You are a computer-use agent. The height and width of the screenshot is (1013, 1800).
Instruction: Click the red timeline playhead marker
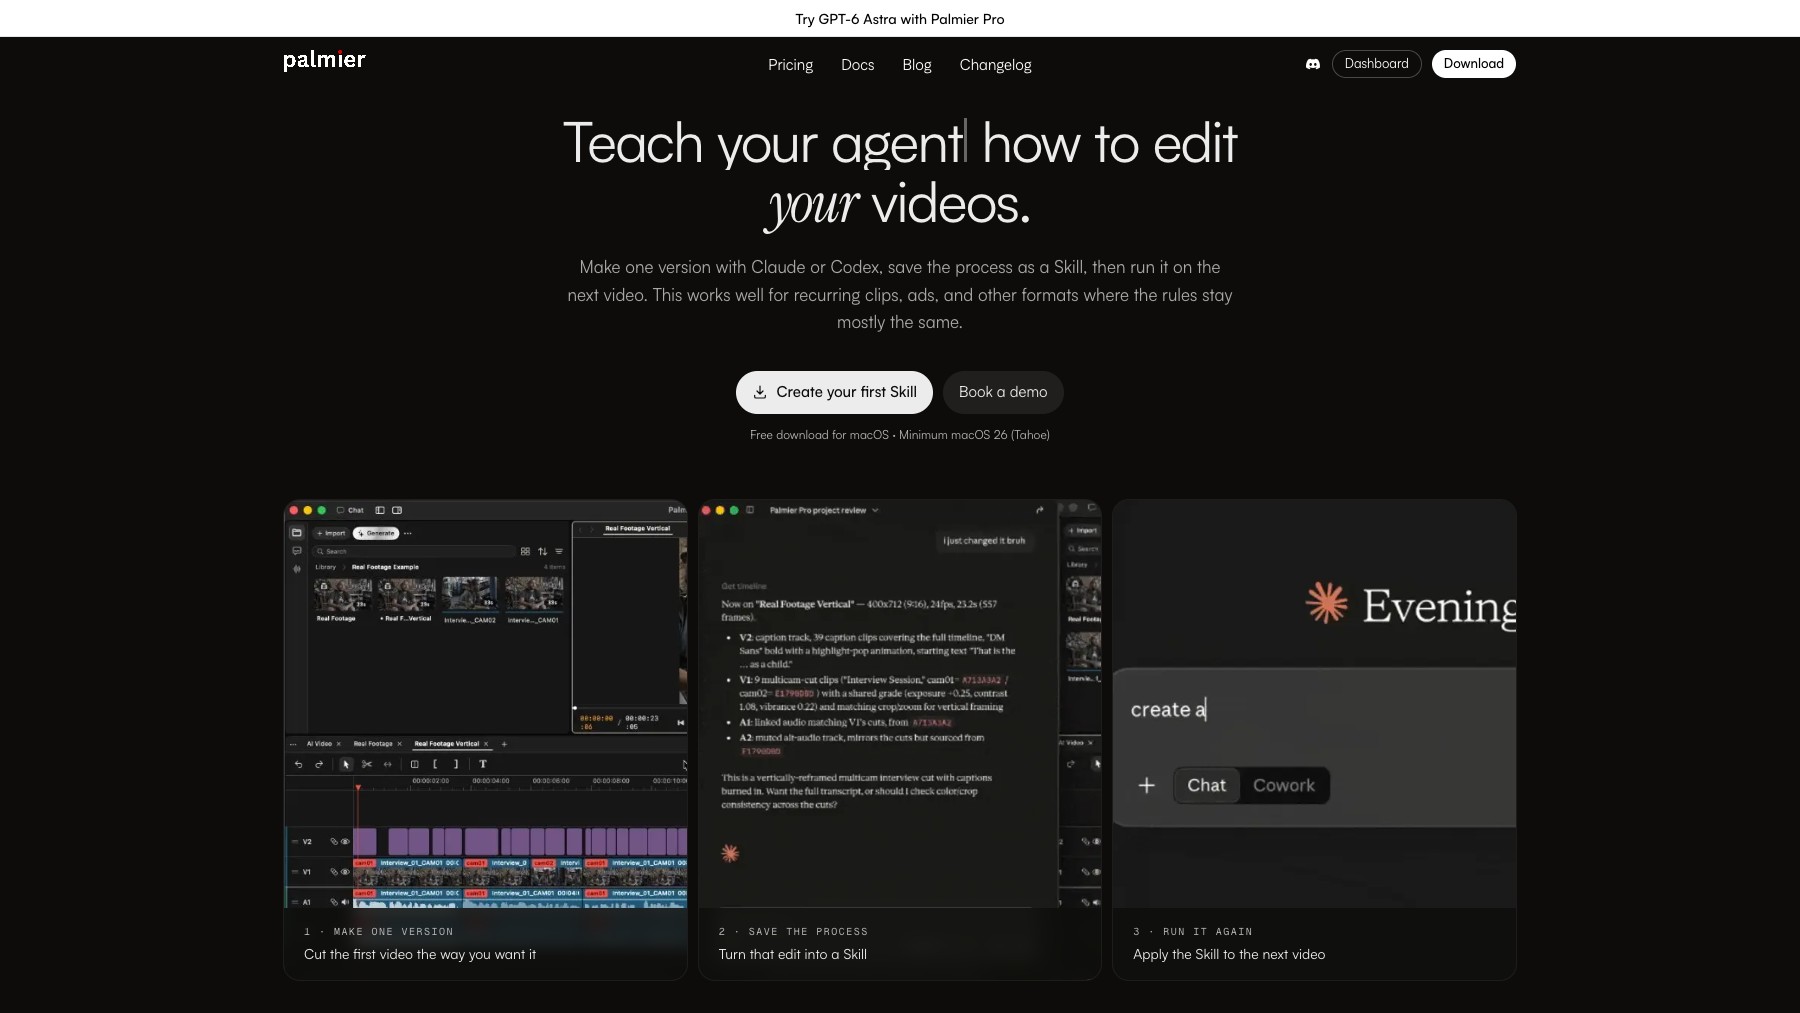358,789
